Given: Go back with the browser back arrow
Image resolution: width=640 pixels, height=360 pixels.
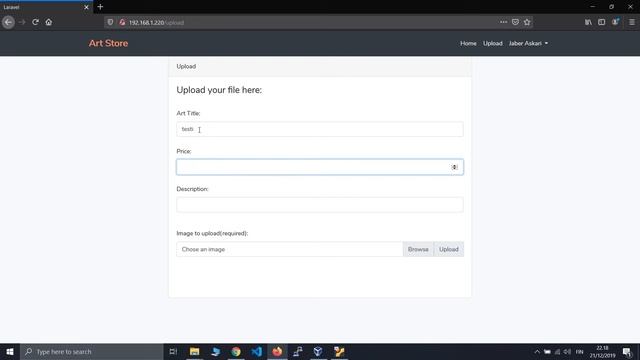Looking at the screenshot, I should click(8, 22).
